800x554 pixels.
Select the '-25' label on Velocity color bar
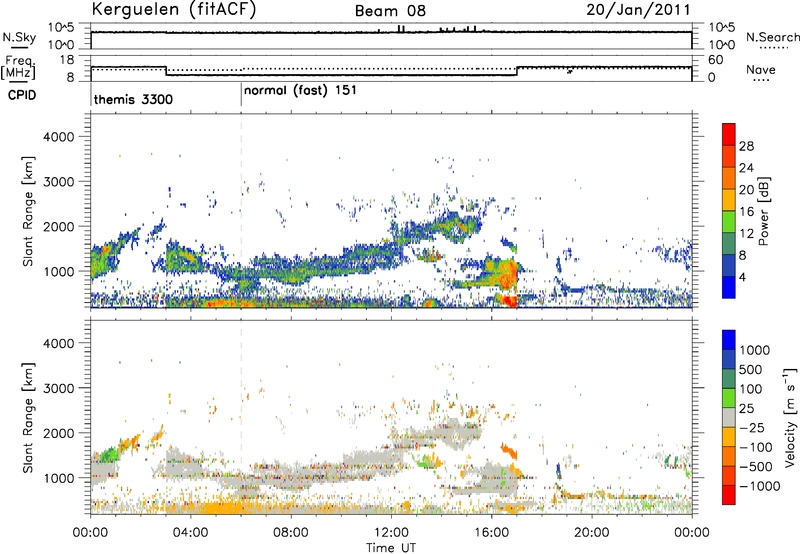[x=751, y=427]
